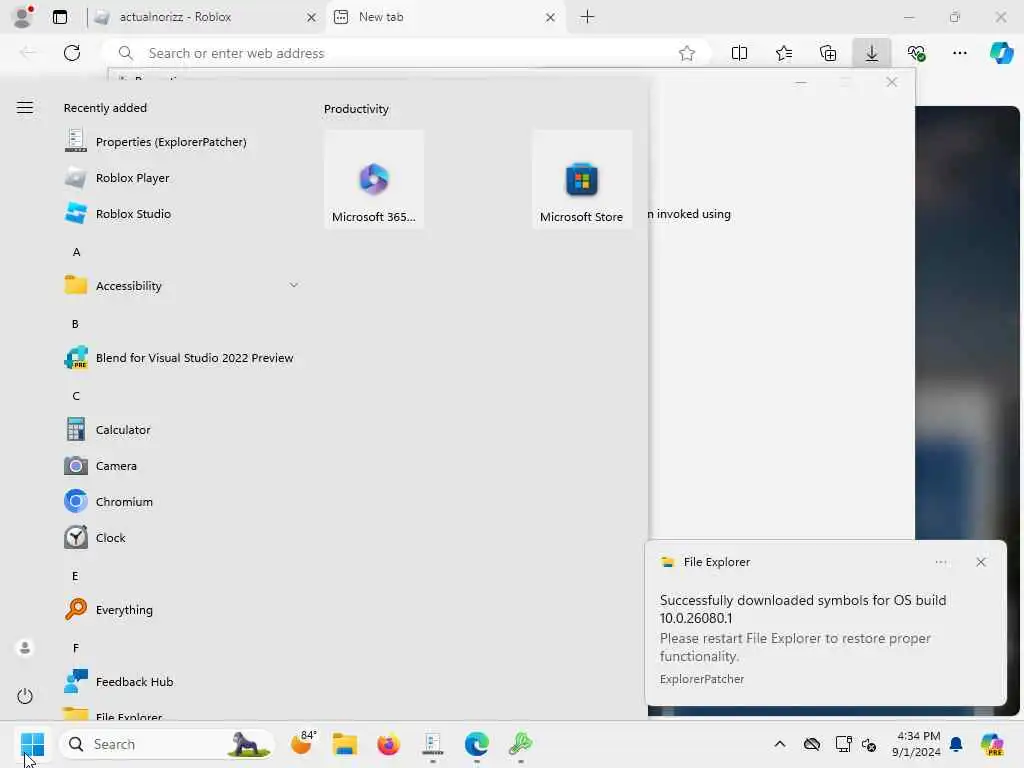Open File Explorer from the taskbar
Image resolution: width=1024 pixels, height=768 pixels.
[x=345, y=744]
